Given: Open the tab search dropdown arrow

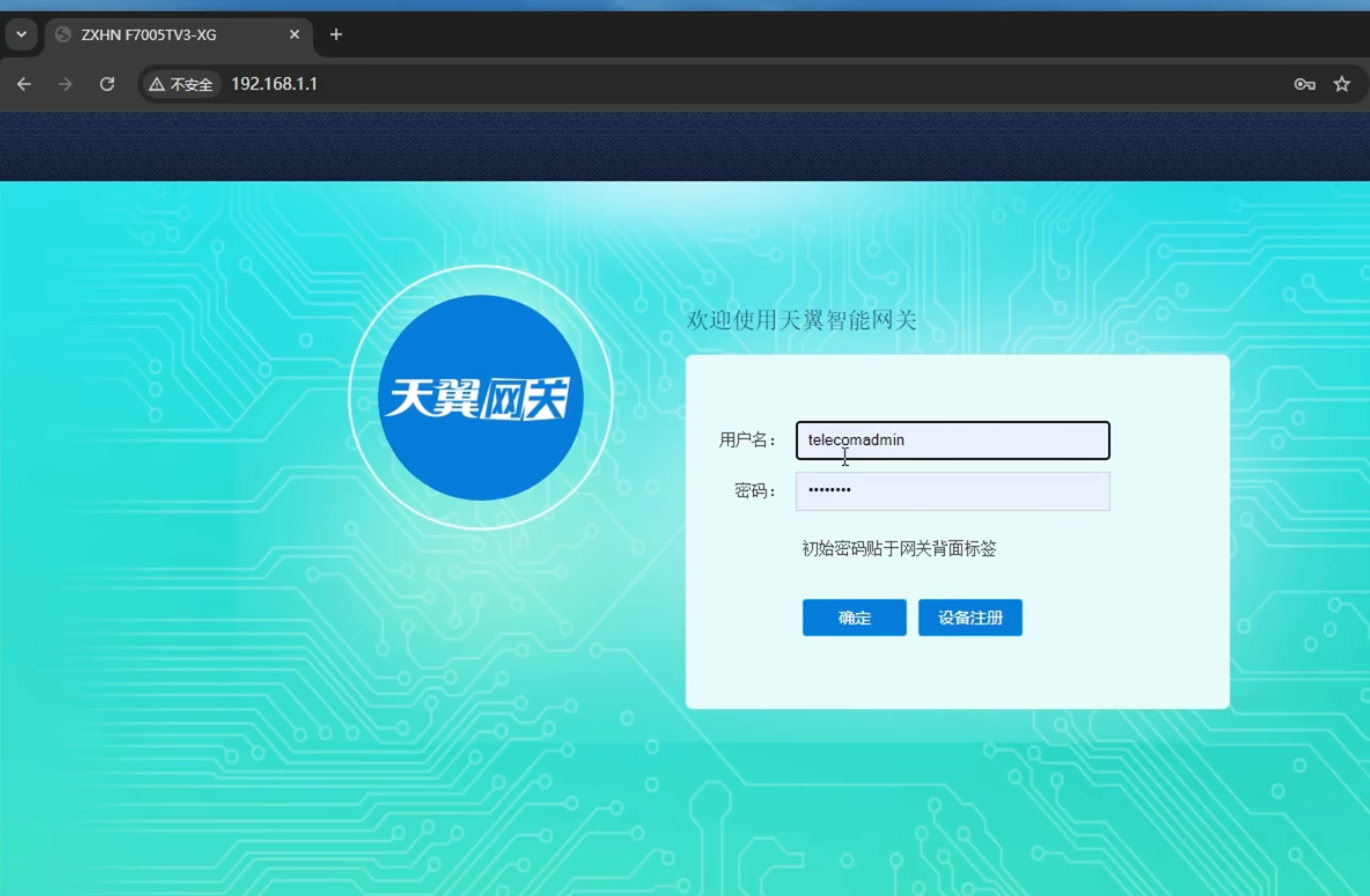Looking at the screenshot, I should (x=21, y=34).
